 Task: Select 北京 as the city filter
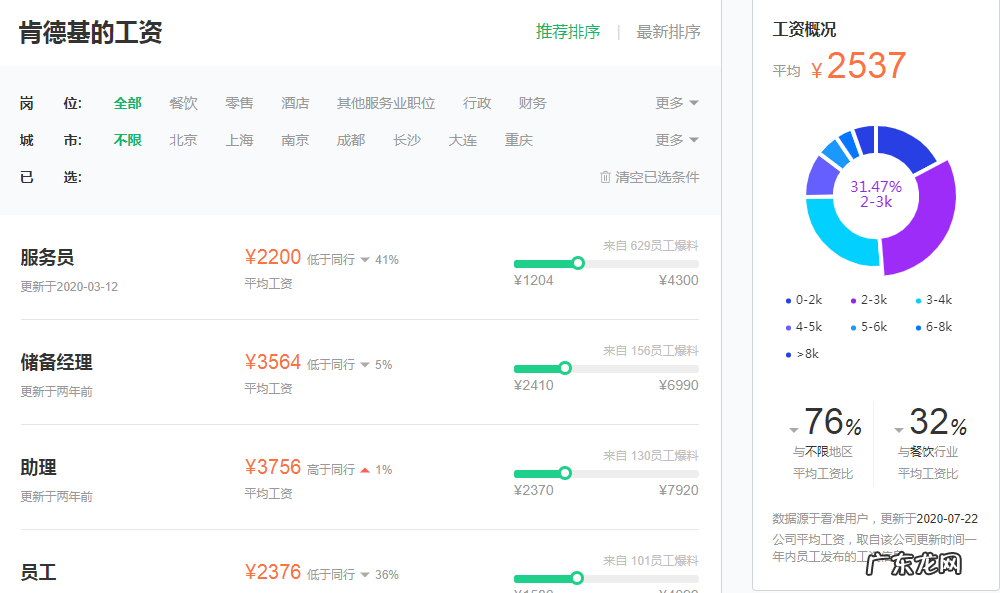pos(183,140)
